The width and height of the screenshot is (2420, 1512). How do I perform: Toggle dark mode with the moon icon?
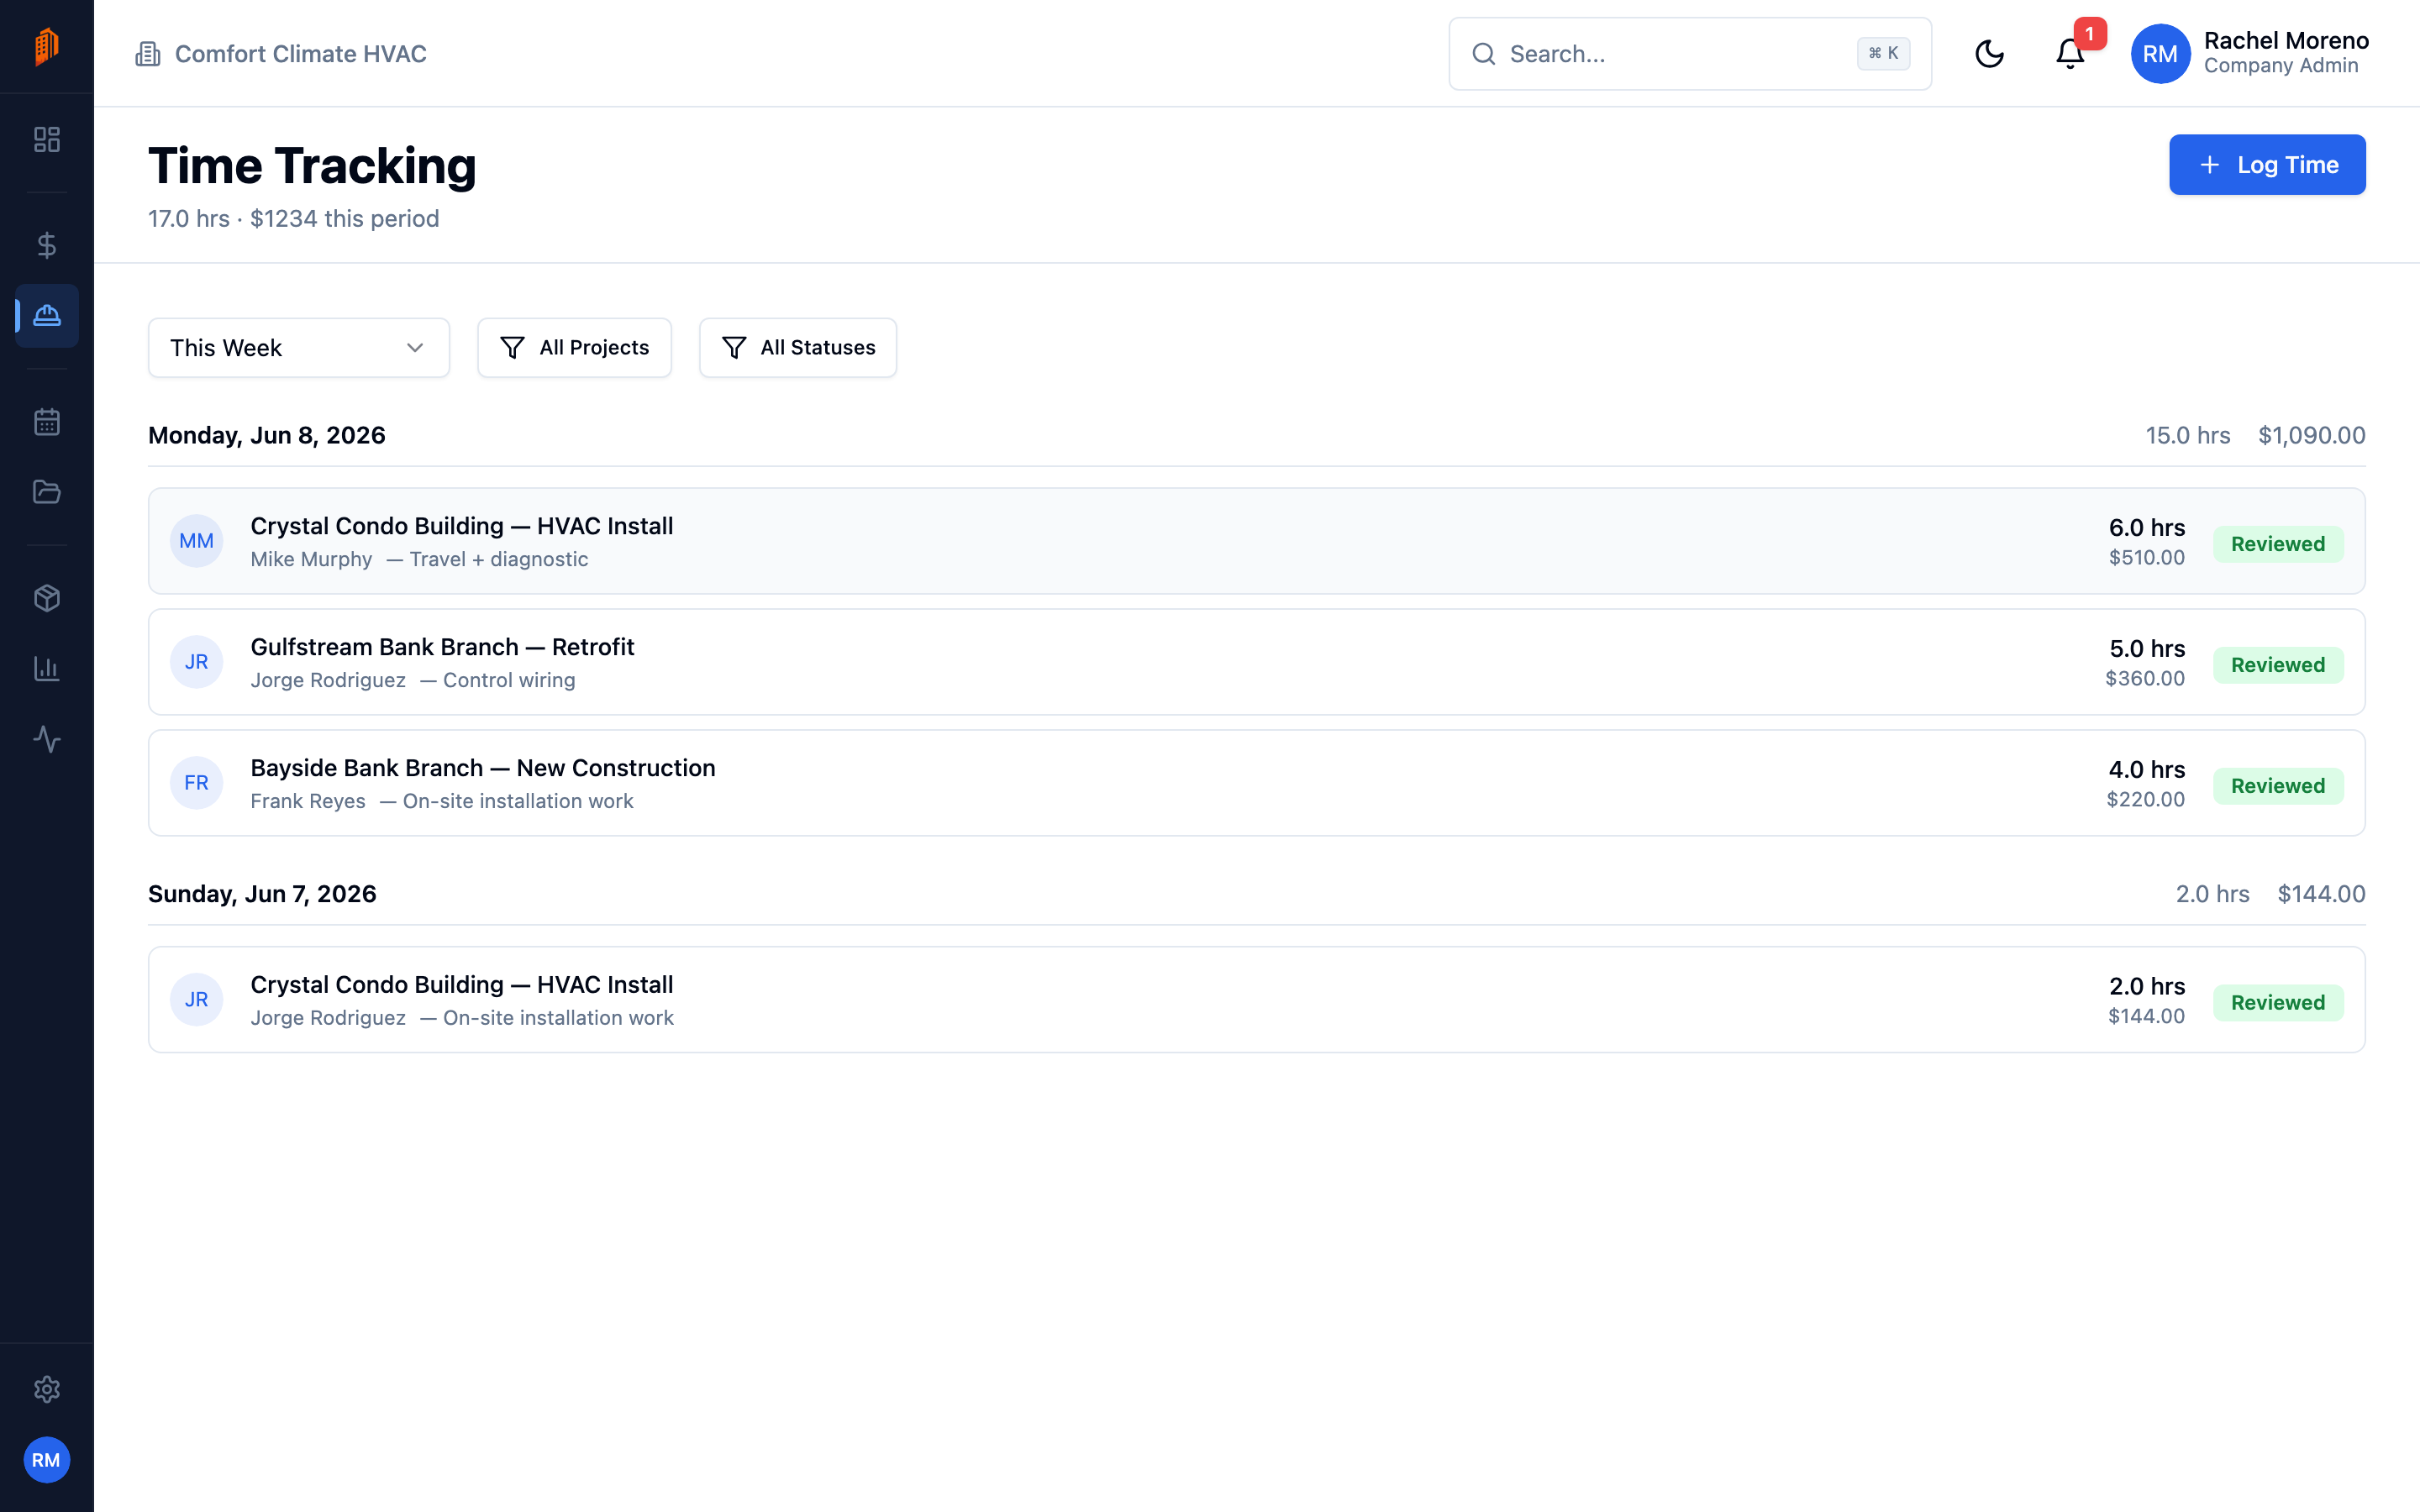(x=1989, y=54)
